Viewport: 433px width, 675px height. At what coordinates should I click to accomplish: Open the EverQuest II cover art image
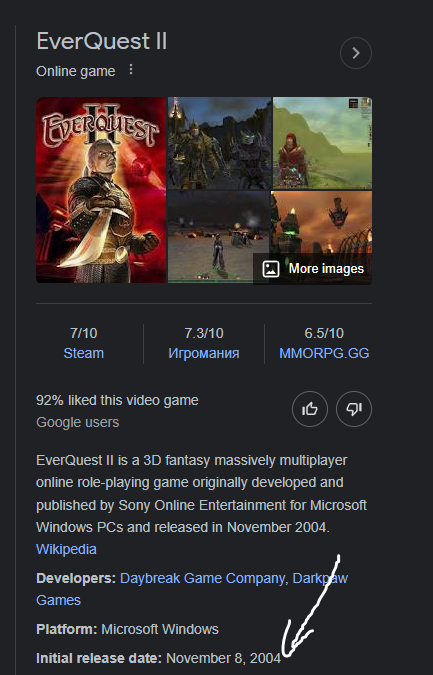tap(101, 190)
